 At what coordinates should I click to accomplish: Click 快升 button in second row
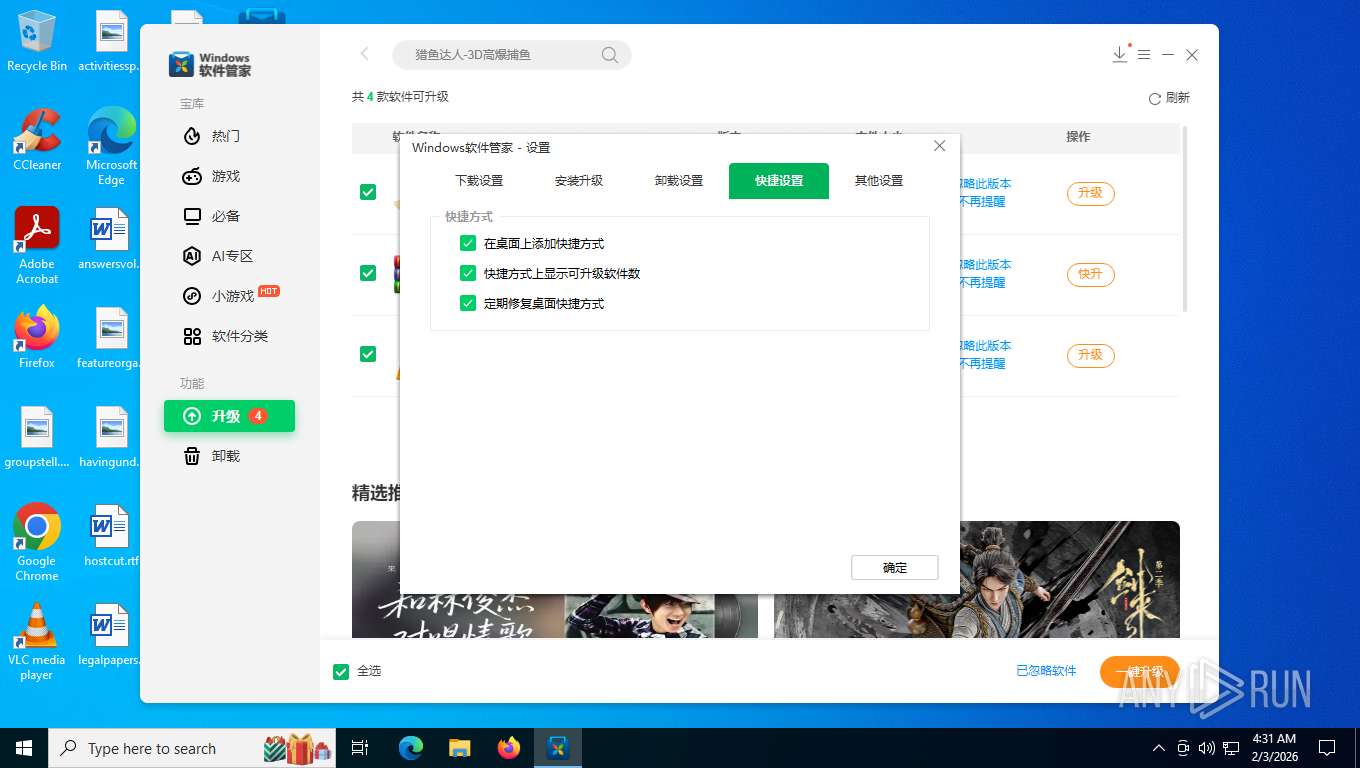1090,274
